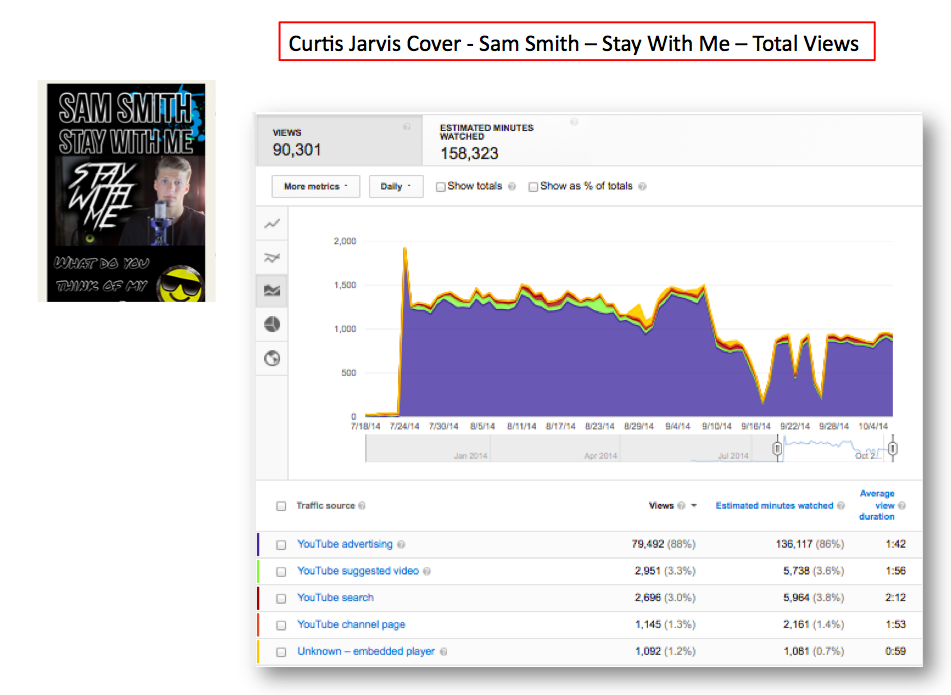Image resolution: width=951 pixels, height=695 pixels.
Task: Switch to the pie chart view icon
Action: (x=272, y=324)
